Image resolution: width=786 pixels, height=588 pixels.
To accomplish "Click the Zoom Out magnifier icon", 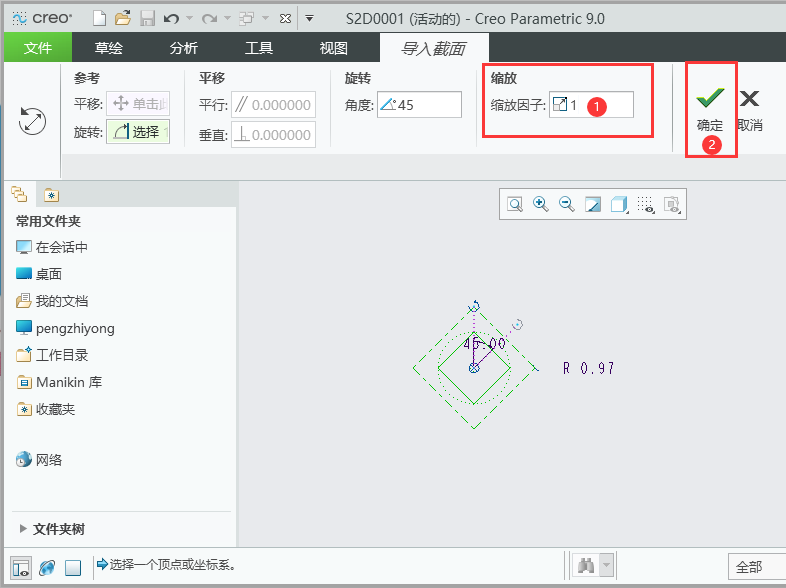I will pos(567,204).
